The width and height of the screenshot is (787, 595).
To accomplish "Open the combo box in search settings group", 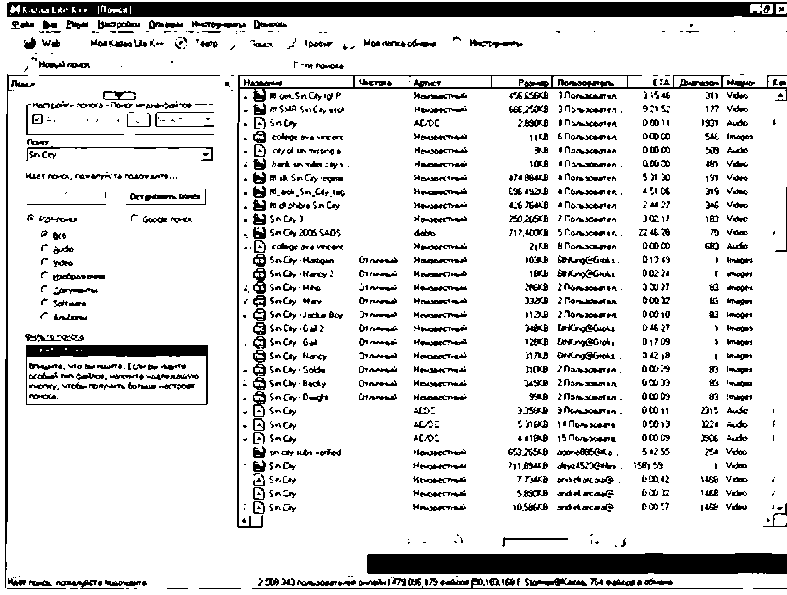I will (x=185, y=120).
